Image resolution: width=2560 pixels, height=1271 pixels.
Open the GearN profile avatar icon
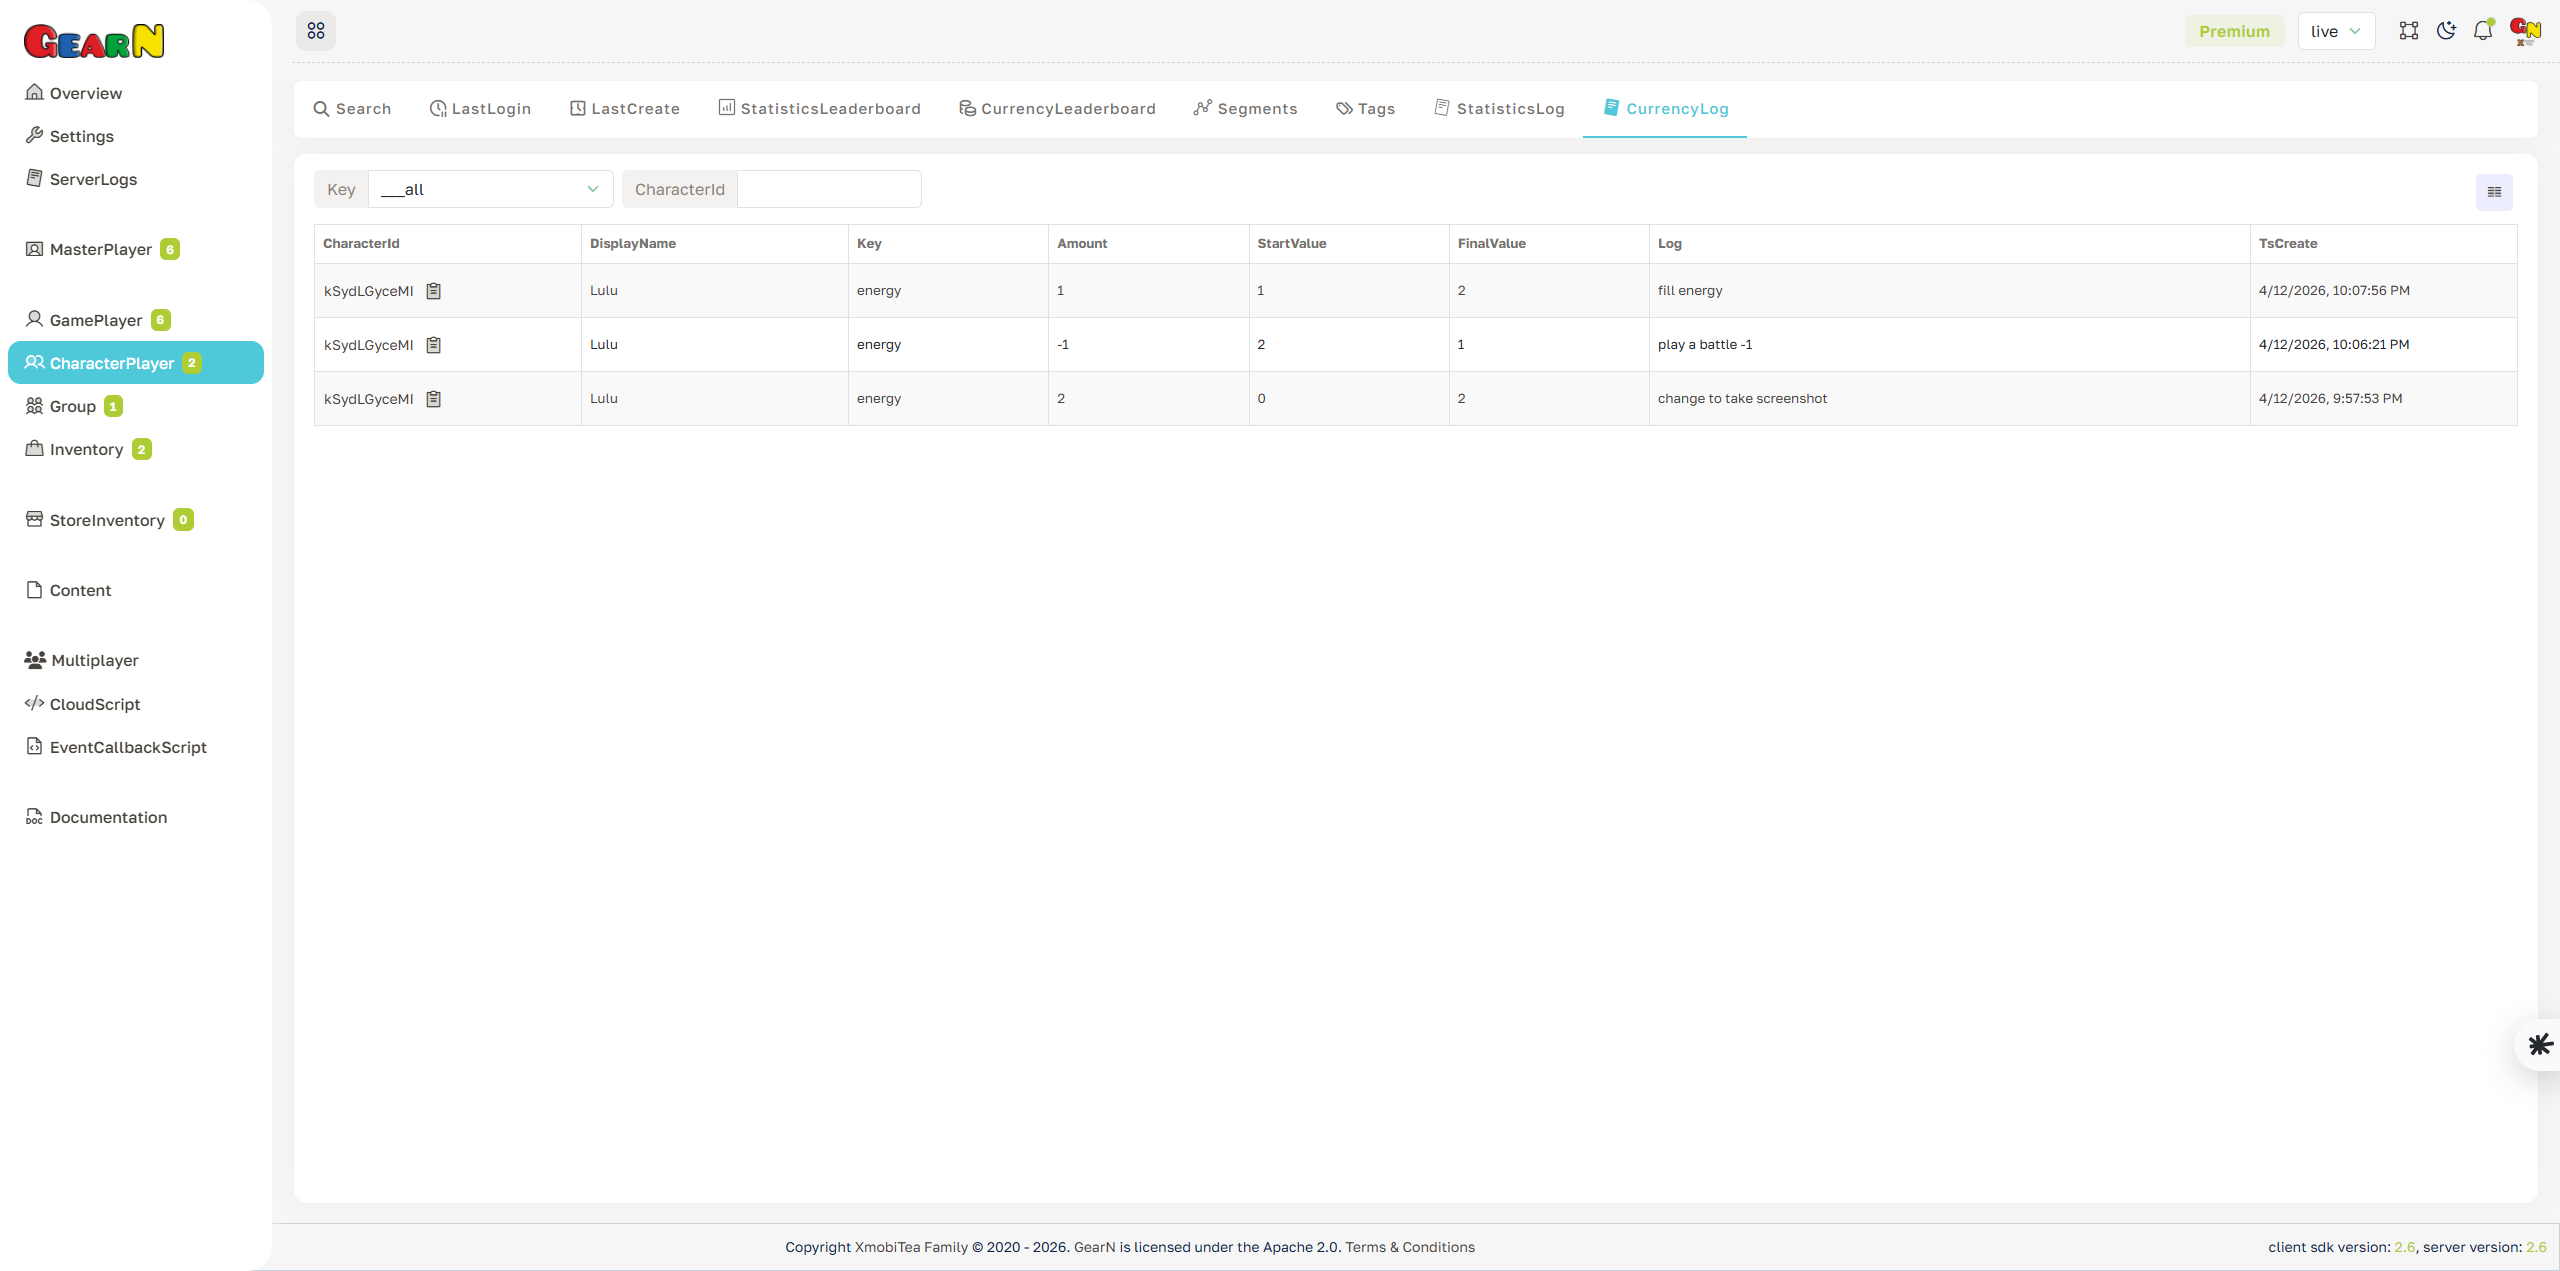pos(2524,30)
